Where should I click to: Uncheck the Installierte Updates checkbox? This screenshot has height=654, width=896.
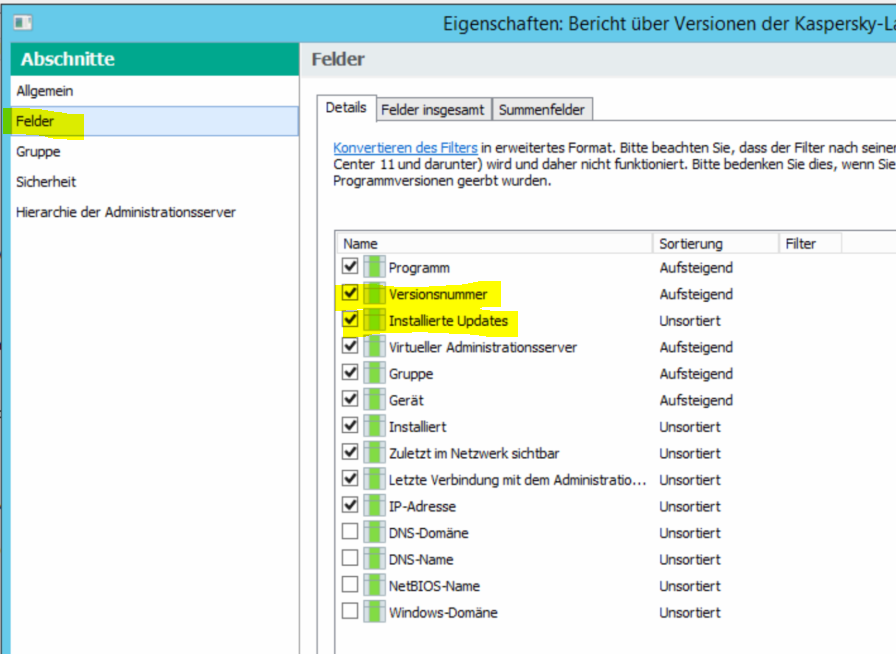tap(350, 319)
